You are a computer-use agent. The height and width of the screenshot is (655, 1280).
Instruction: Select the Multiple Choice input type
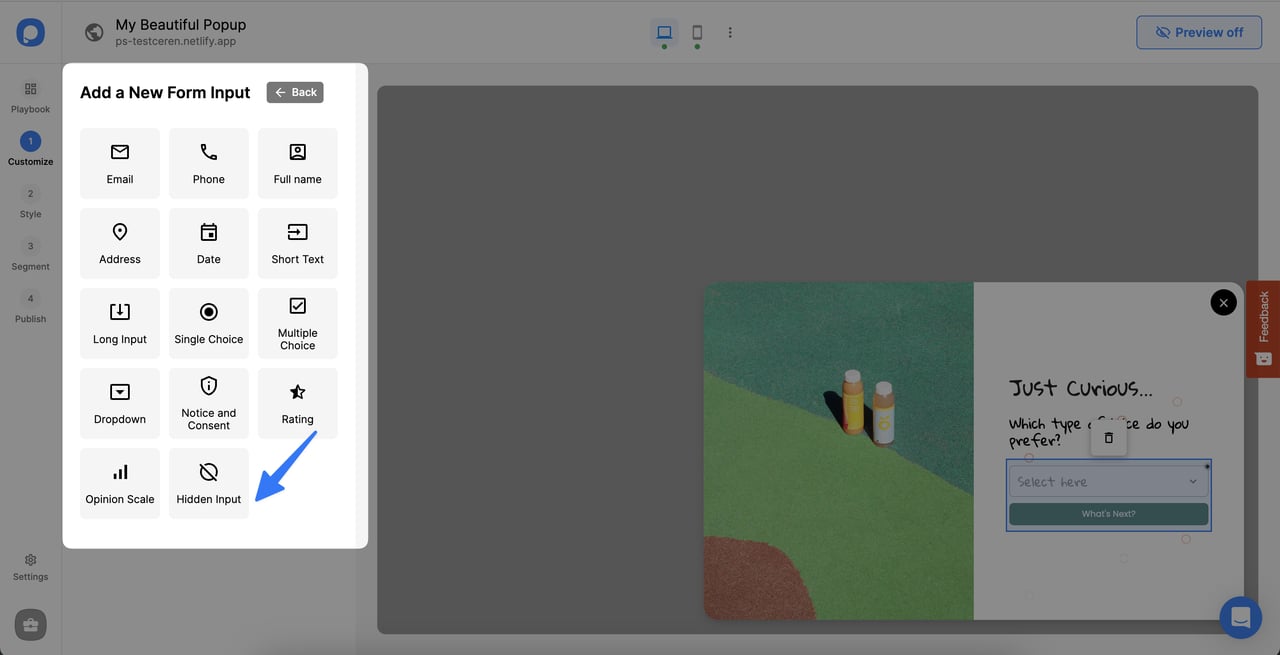point(297,322)
